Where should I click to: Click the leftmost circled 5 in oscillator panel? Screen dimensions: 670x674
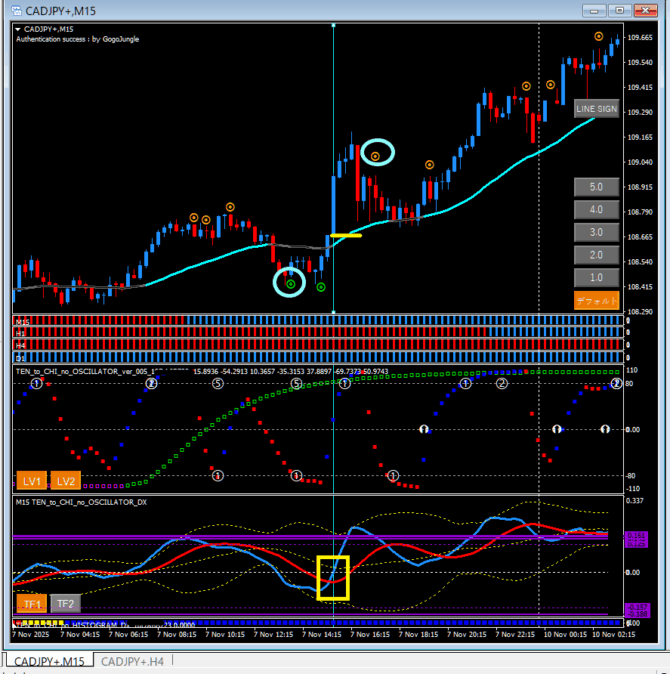tap(218, 384)
